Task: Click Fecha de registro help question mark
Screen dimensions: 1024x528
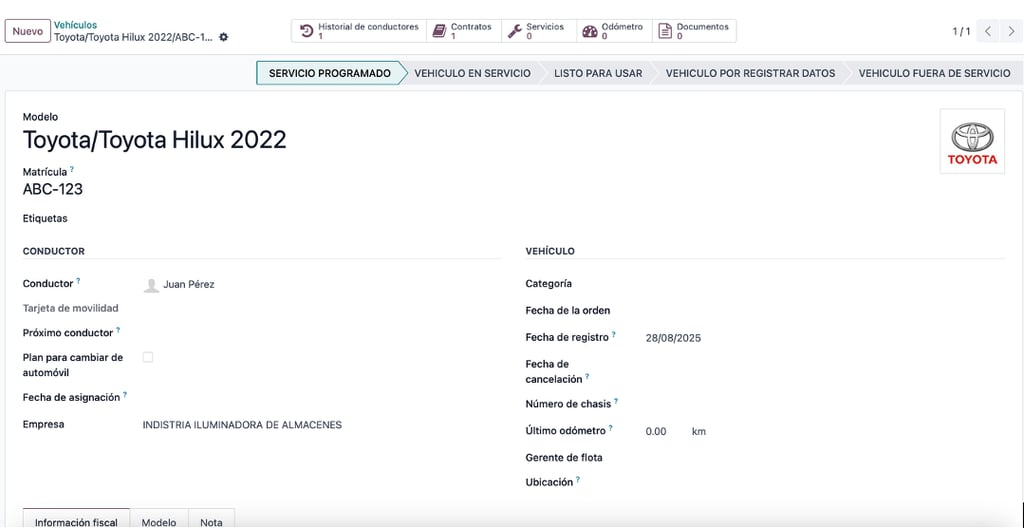Action: click(613, 335)
